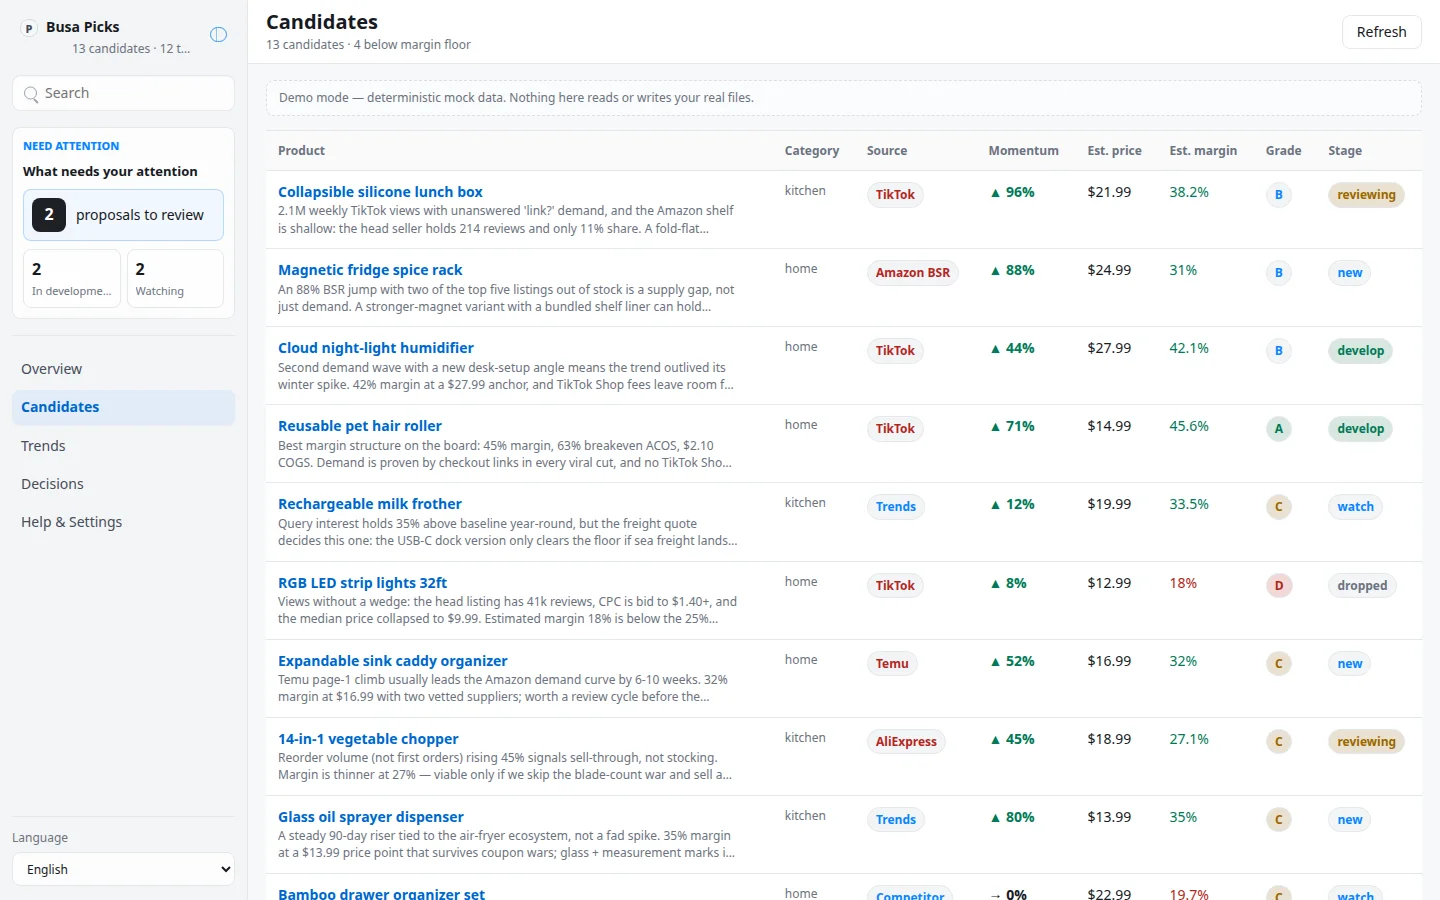Click the dropped stage badge
The image size is (1440, 900).
[1362, 586]
